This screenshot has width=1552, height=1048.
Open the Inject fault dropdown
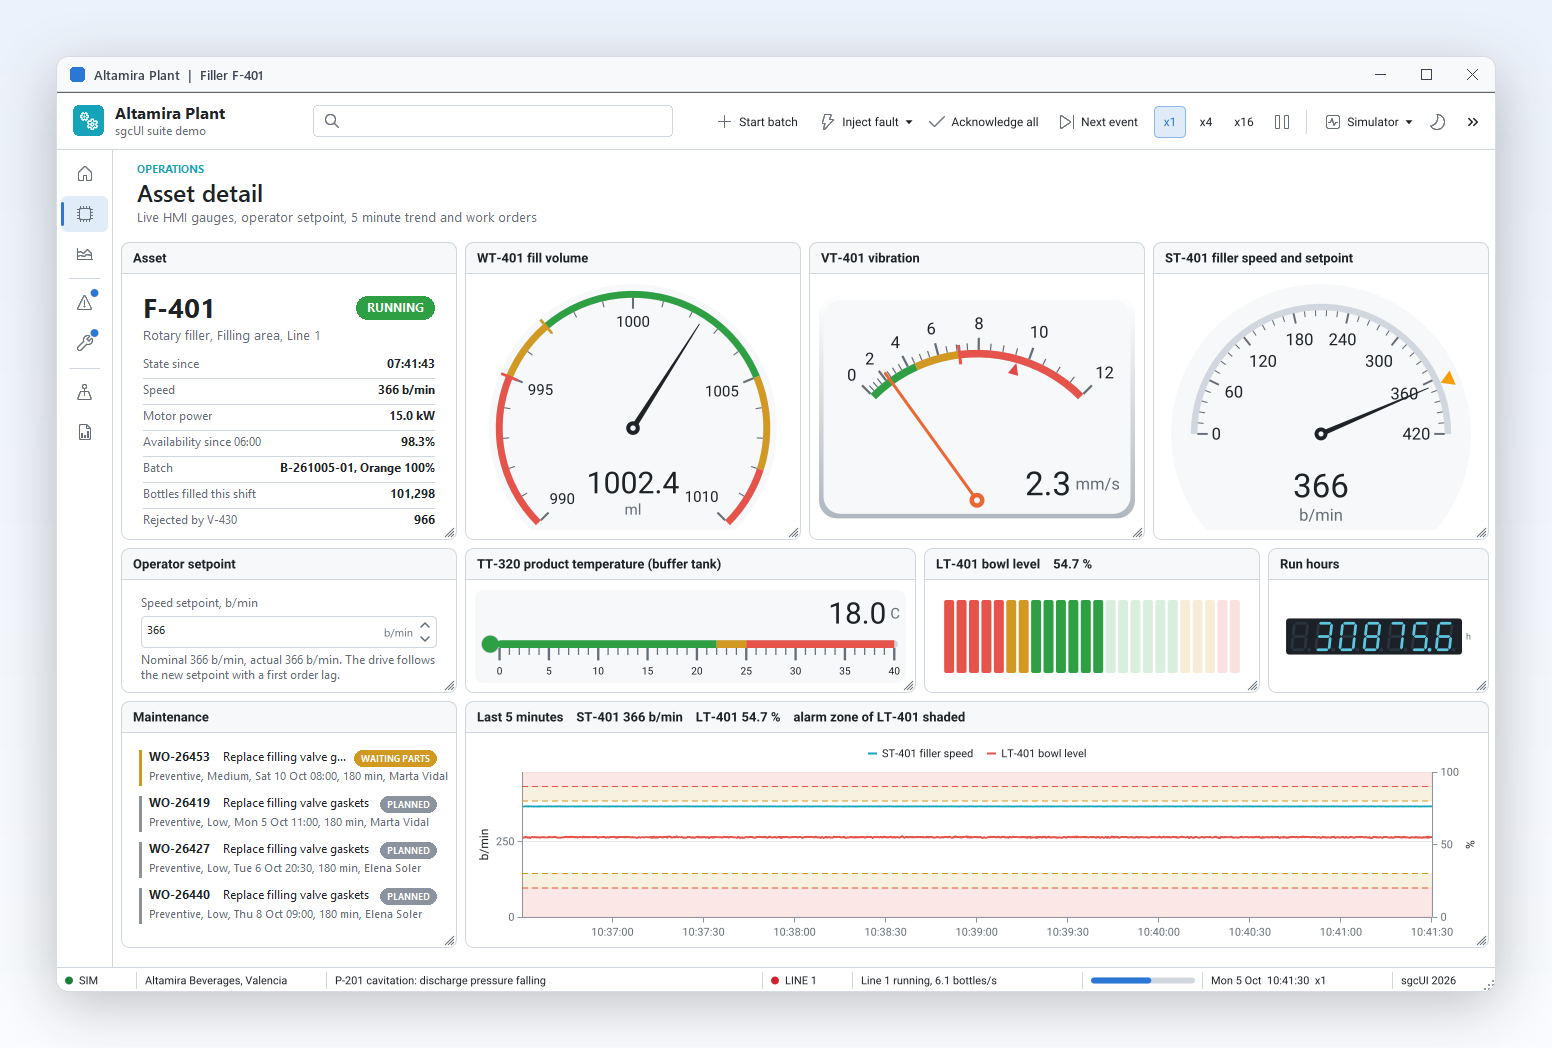coord(867,122)
